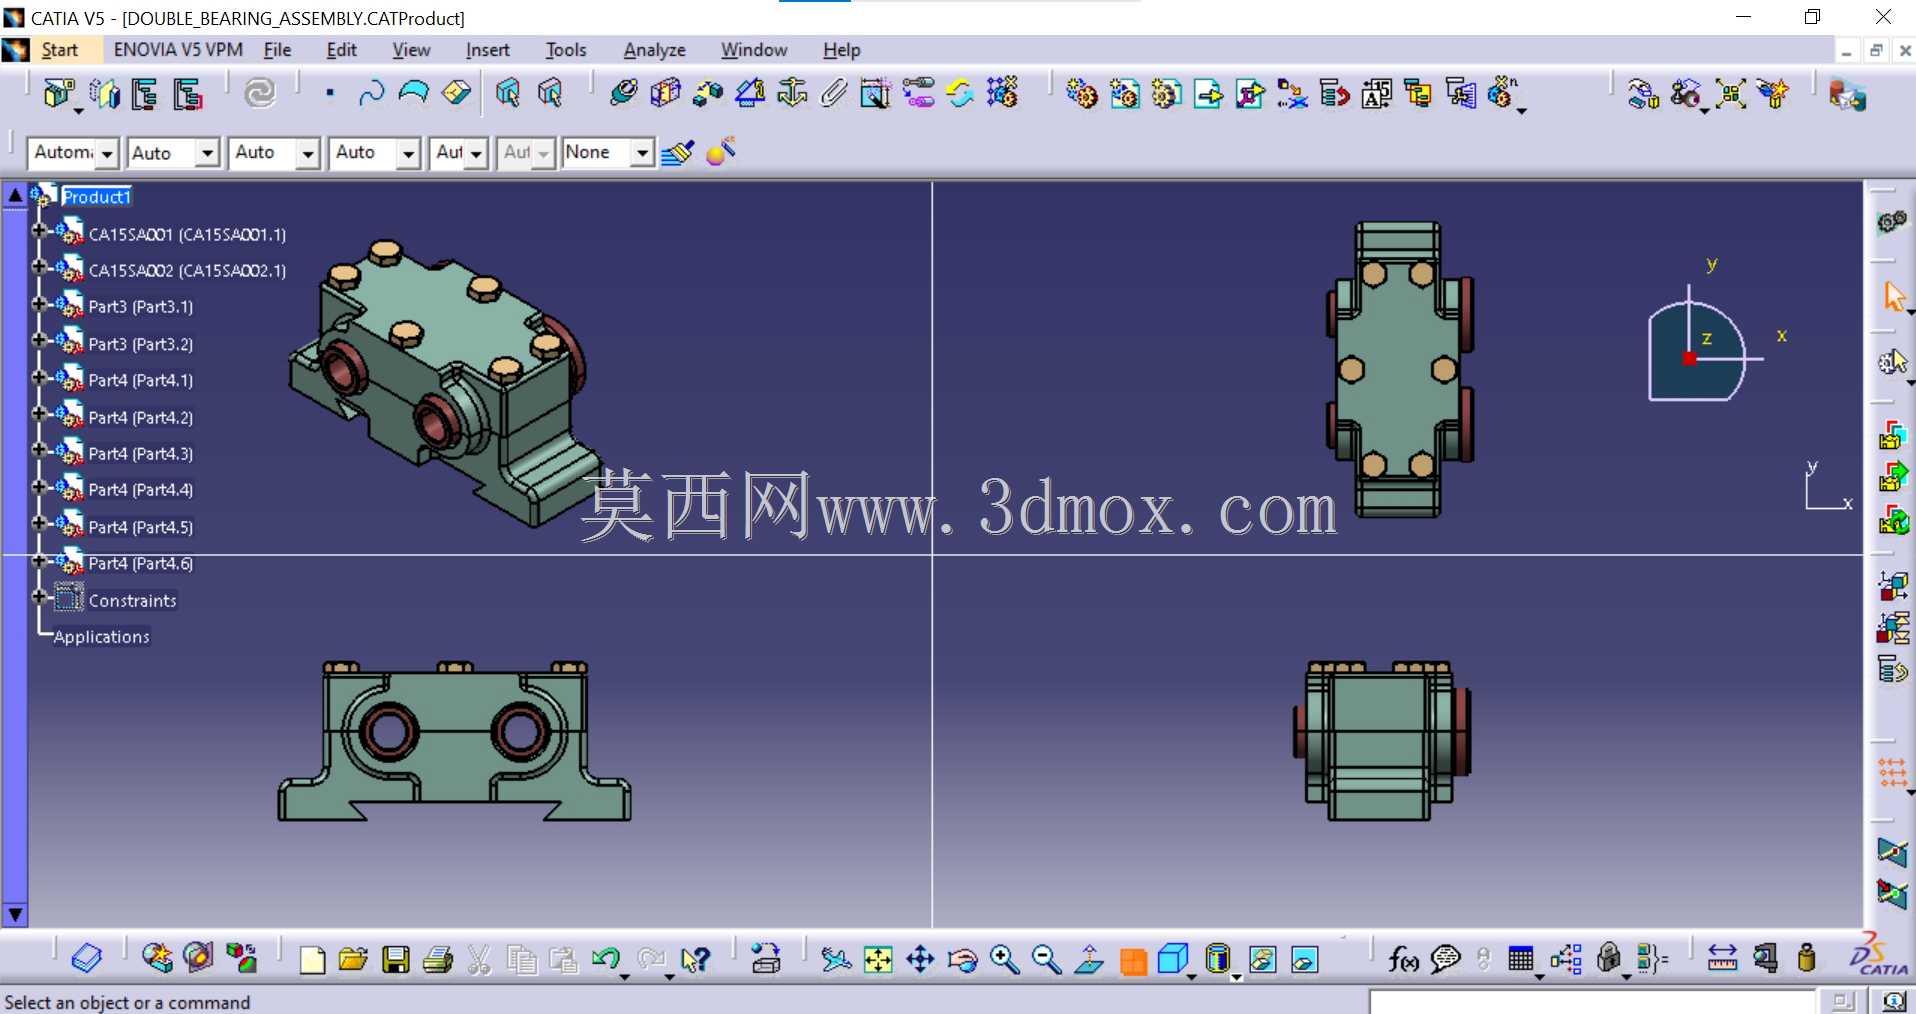
Task: Expand the Constraints tree node
Action: click(x=40, y=597)
